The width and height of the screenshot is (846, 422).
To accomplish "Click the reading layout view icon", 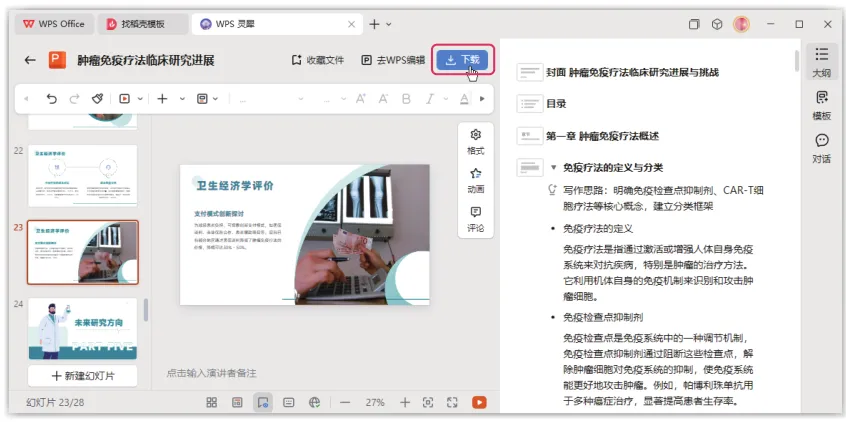I will click(x=237, y=402).
